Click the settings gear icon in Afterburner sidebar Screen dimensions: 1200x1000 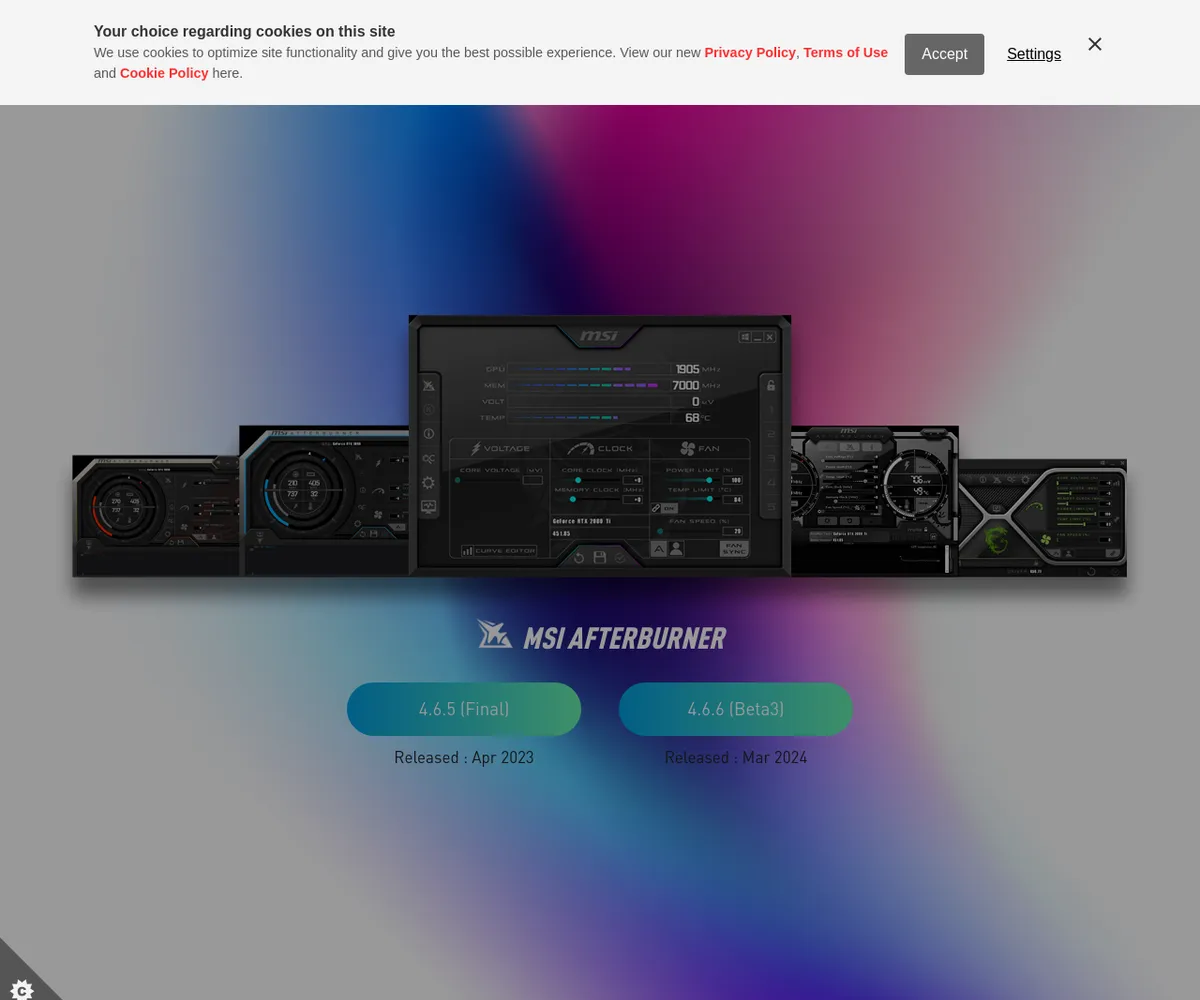tap(429, 483)
